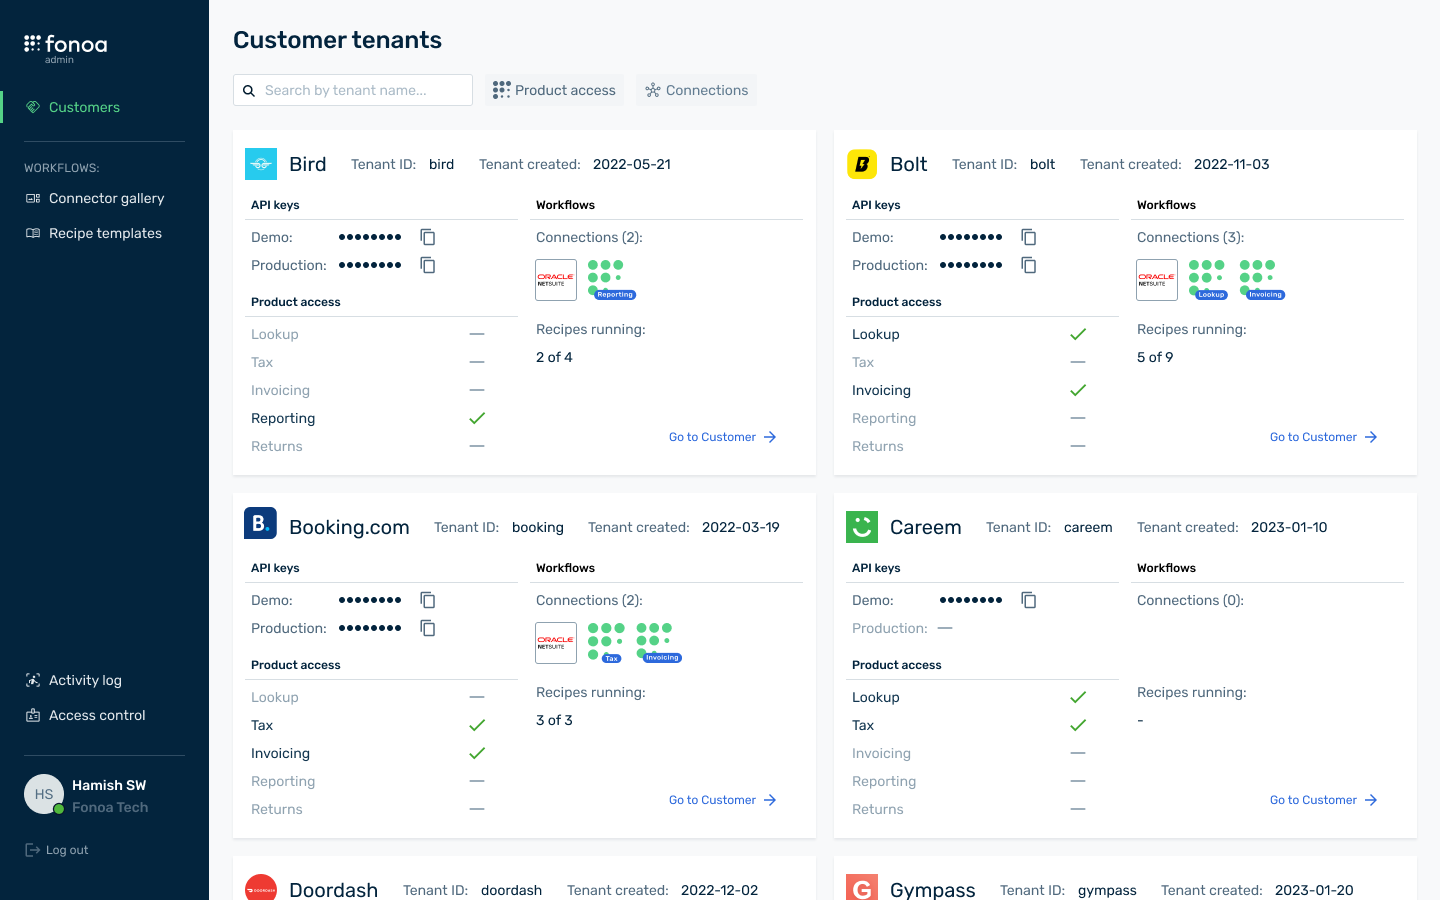Click the Hamish SW user avatar
Screen dimensions: 1440x900
[x=44, y=794]
